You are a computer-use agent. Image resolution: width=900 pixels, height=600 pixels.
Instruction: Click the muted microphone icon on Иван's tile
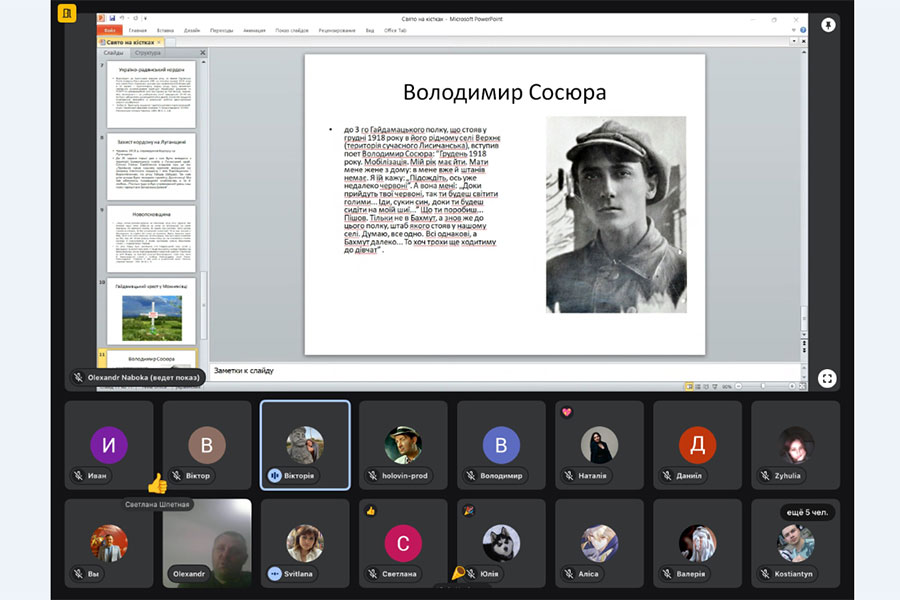[77, 476]
